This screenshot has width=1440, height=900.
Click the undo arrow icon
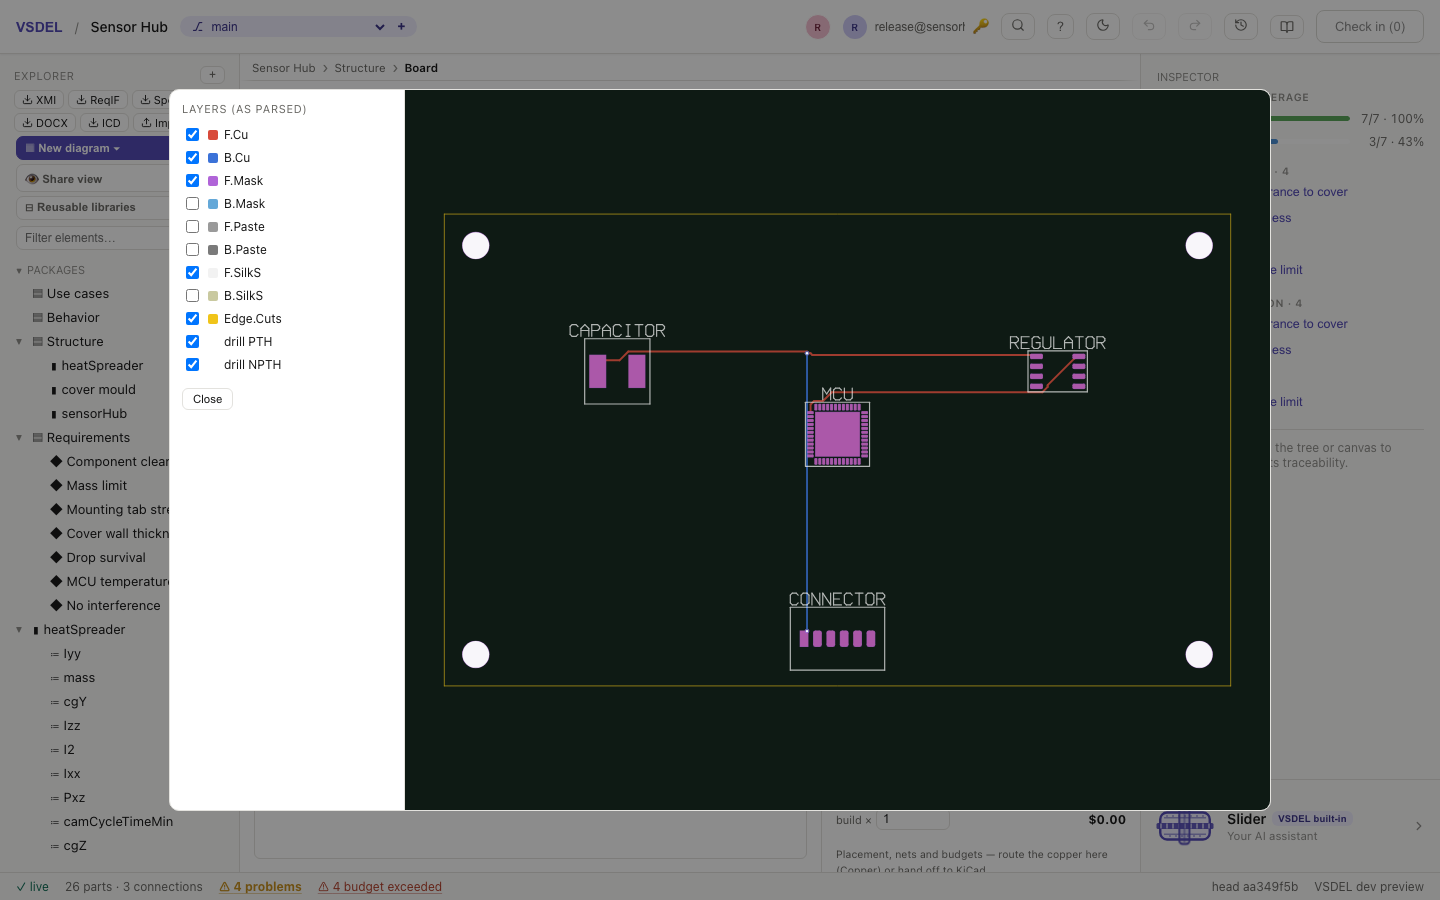(x=1149, y=27)
